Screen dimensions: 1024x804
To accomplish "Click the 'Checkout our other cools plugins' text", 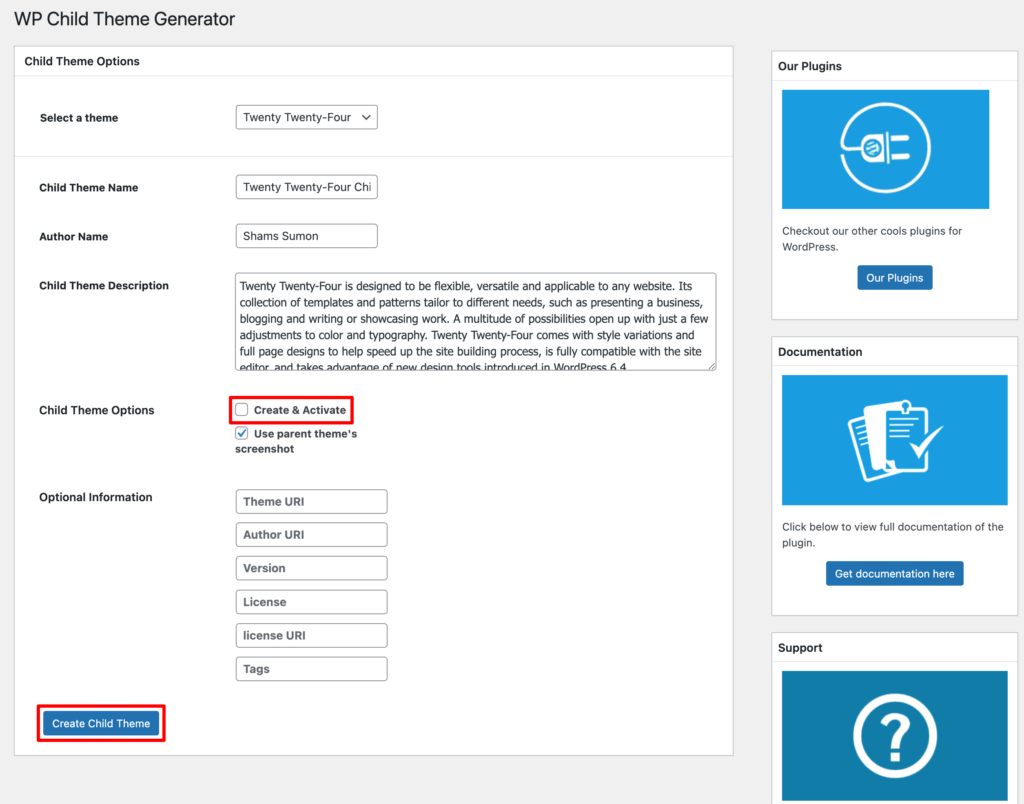I will (872, 239).
